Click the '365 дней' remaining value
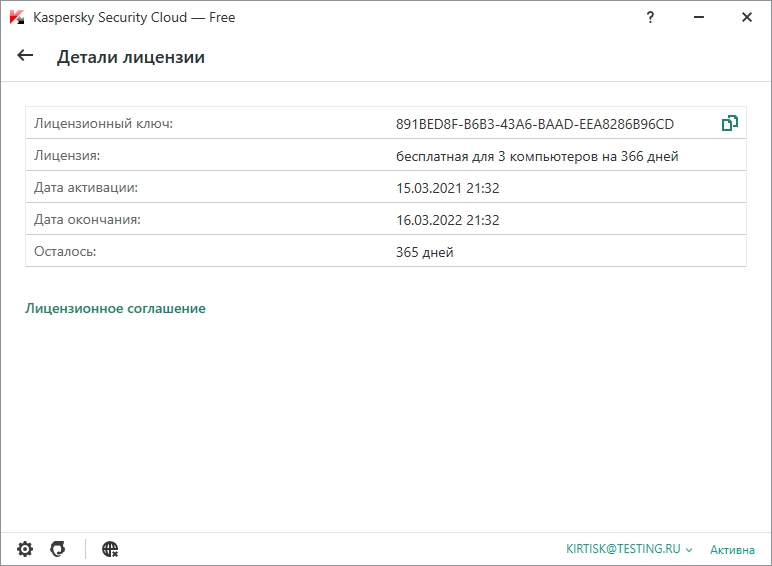The width and height of the screenshot is (772, 566). tap(424, 252)
